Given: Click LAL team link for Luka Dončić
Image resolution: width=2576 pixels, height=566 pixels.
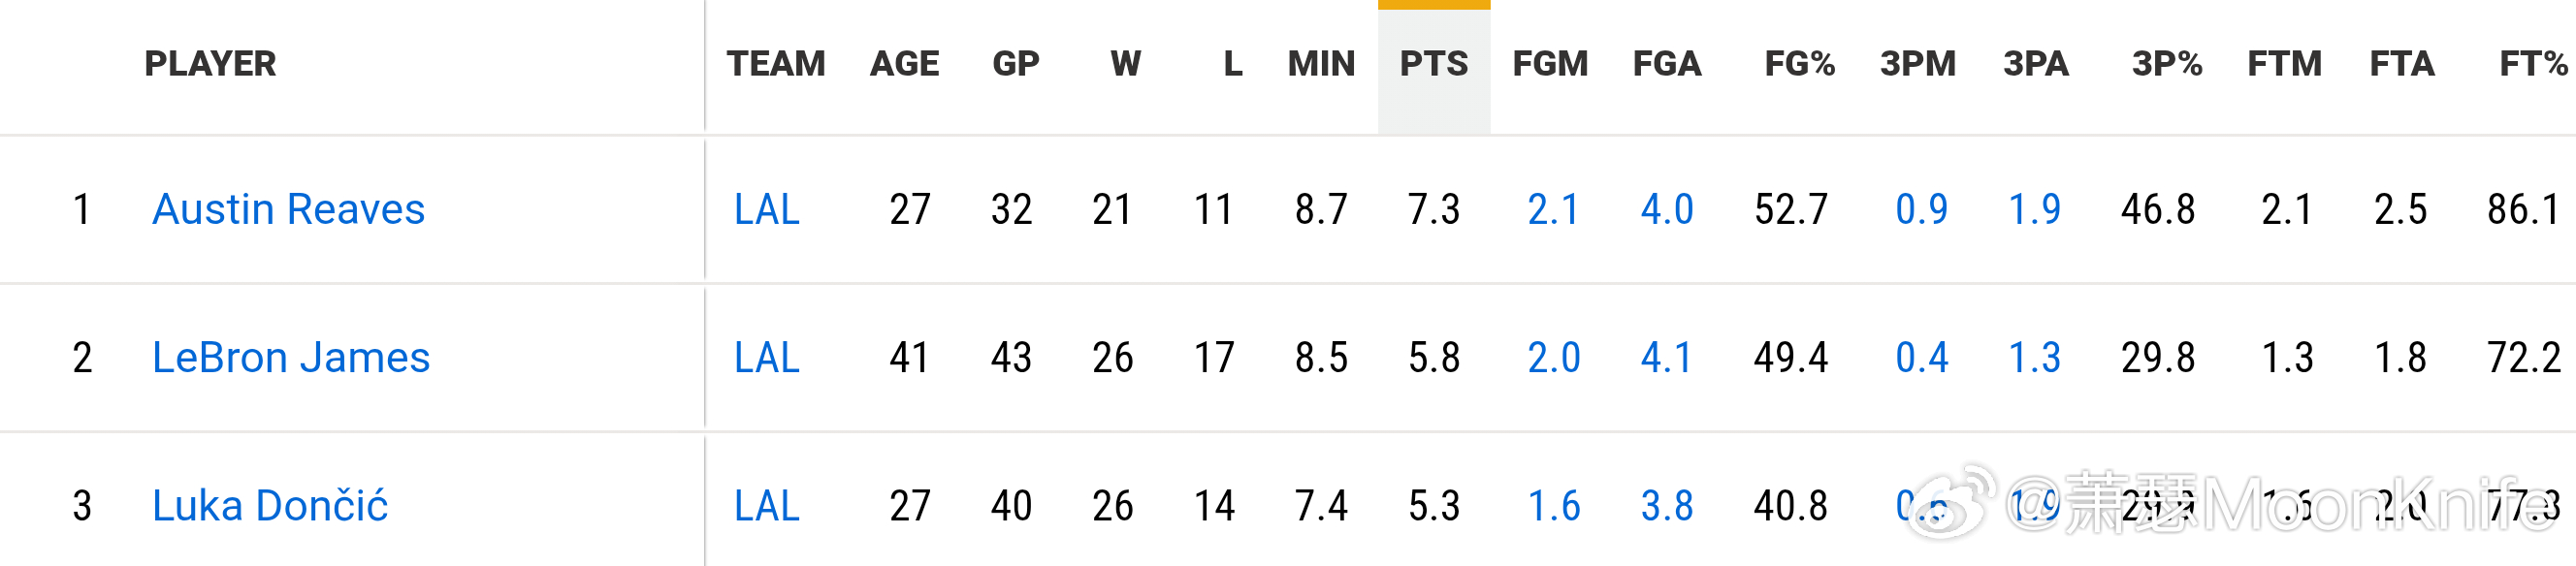Looking at the screenshot, I should 767,505.
